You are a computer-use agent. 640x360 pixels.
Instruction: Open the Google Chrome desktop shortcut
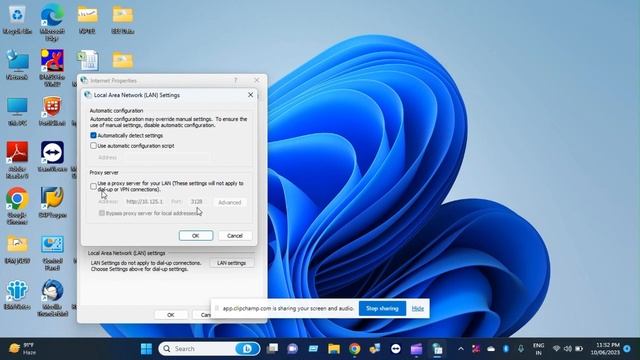click(17, 206)
